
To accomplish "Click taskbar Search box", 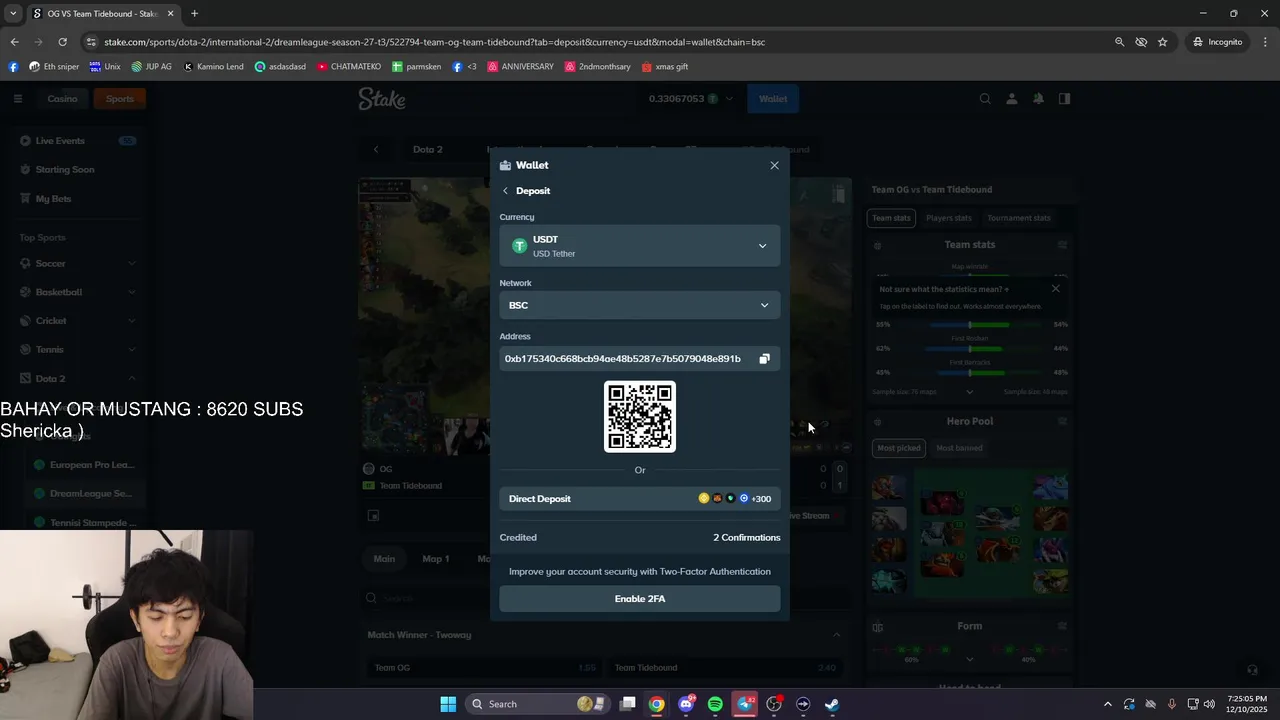I will 536,704.
